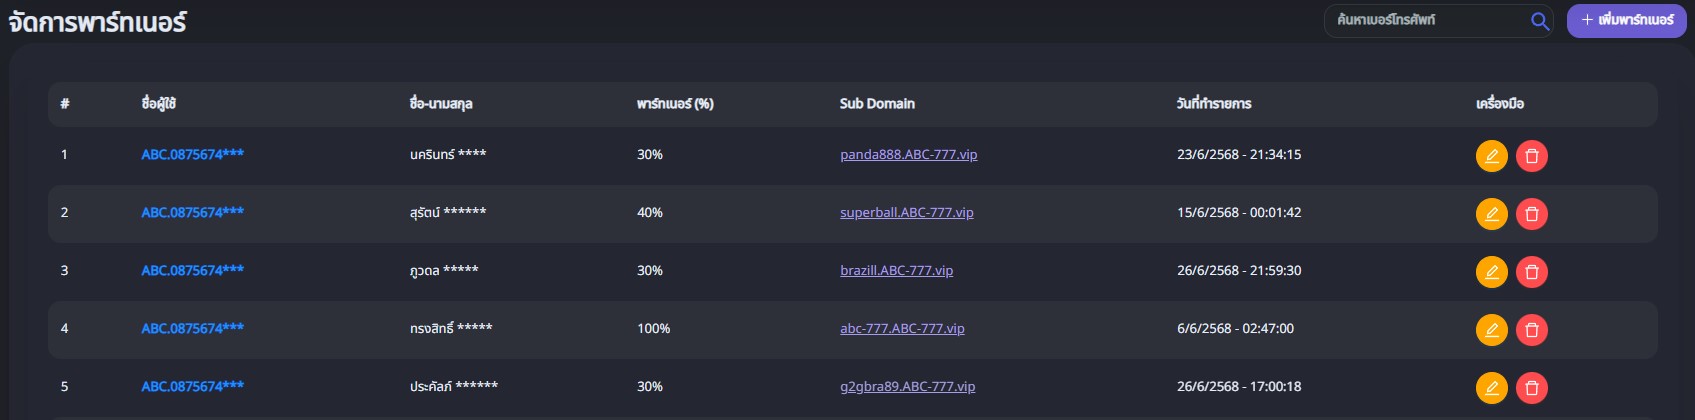Open edit for brazill partner
1695x420 pixels.
(1491, 272)
